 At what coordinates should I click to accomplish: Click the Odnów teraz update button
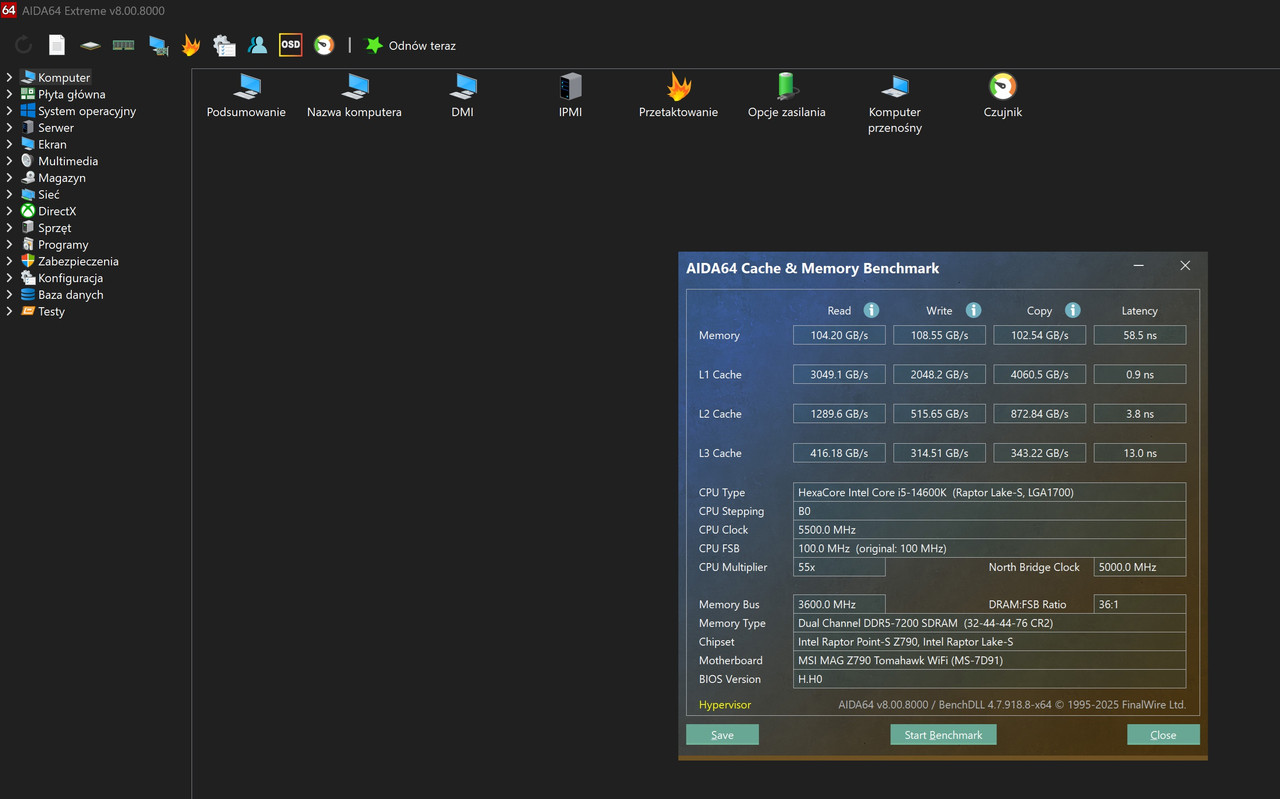point(410,45)
